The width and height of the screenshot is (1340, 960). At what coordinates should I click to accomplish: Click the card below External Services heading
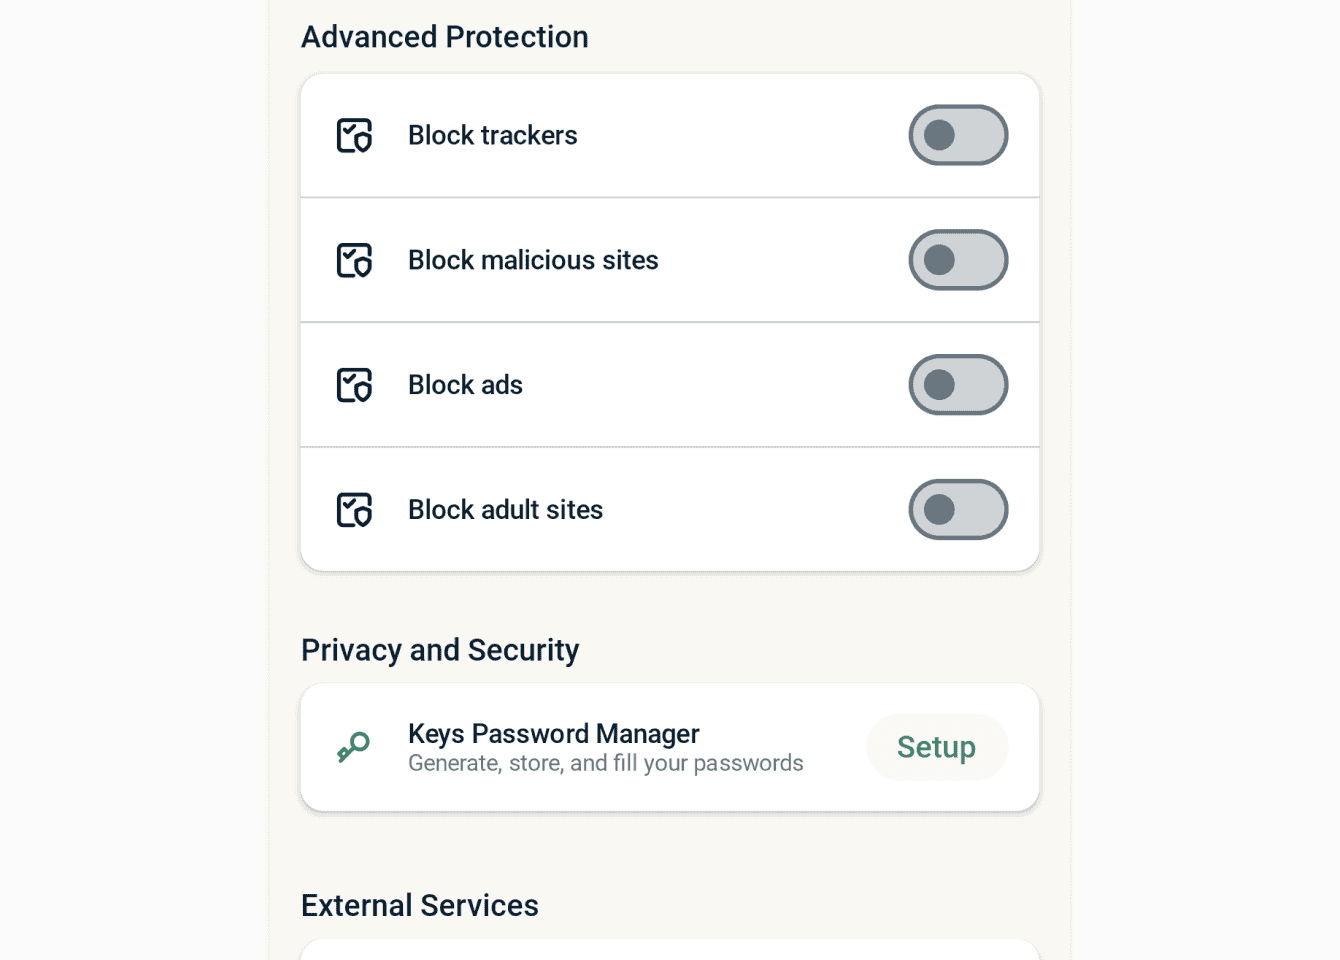(x=669, y=950)
